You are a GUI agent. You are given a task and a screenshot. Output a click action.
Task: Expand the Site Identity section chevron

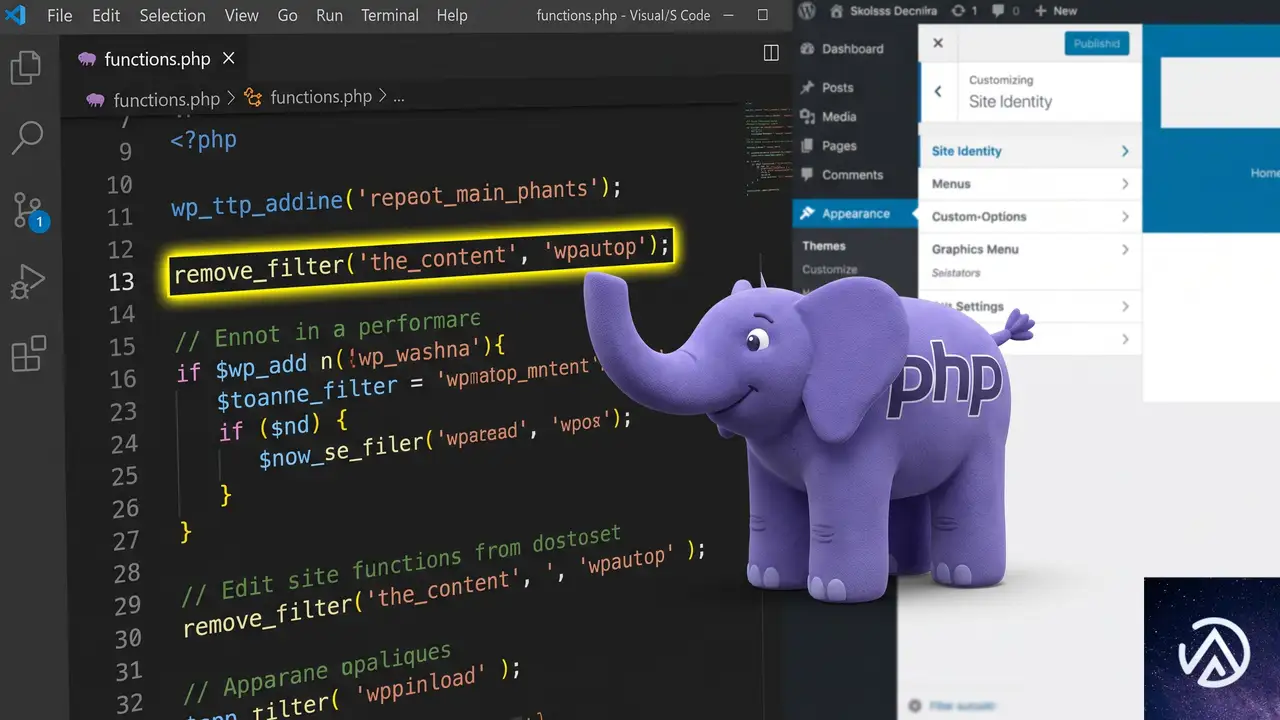pyautogui.click(x=1125, y=151)
